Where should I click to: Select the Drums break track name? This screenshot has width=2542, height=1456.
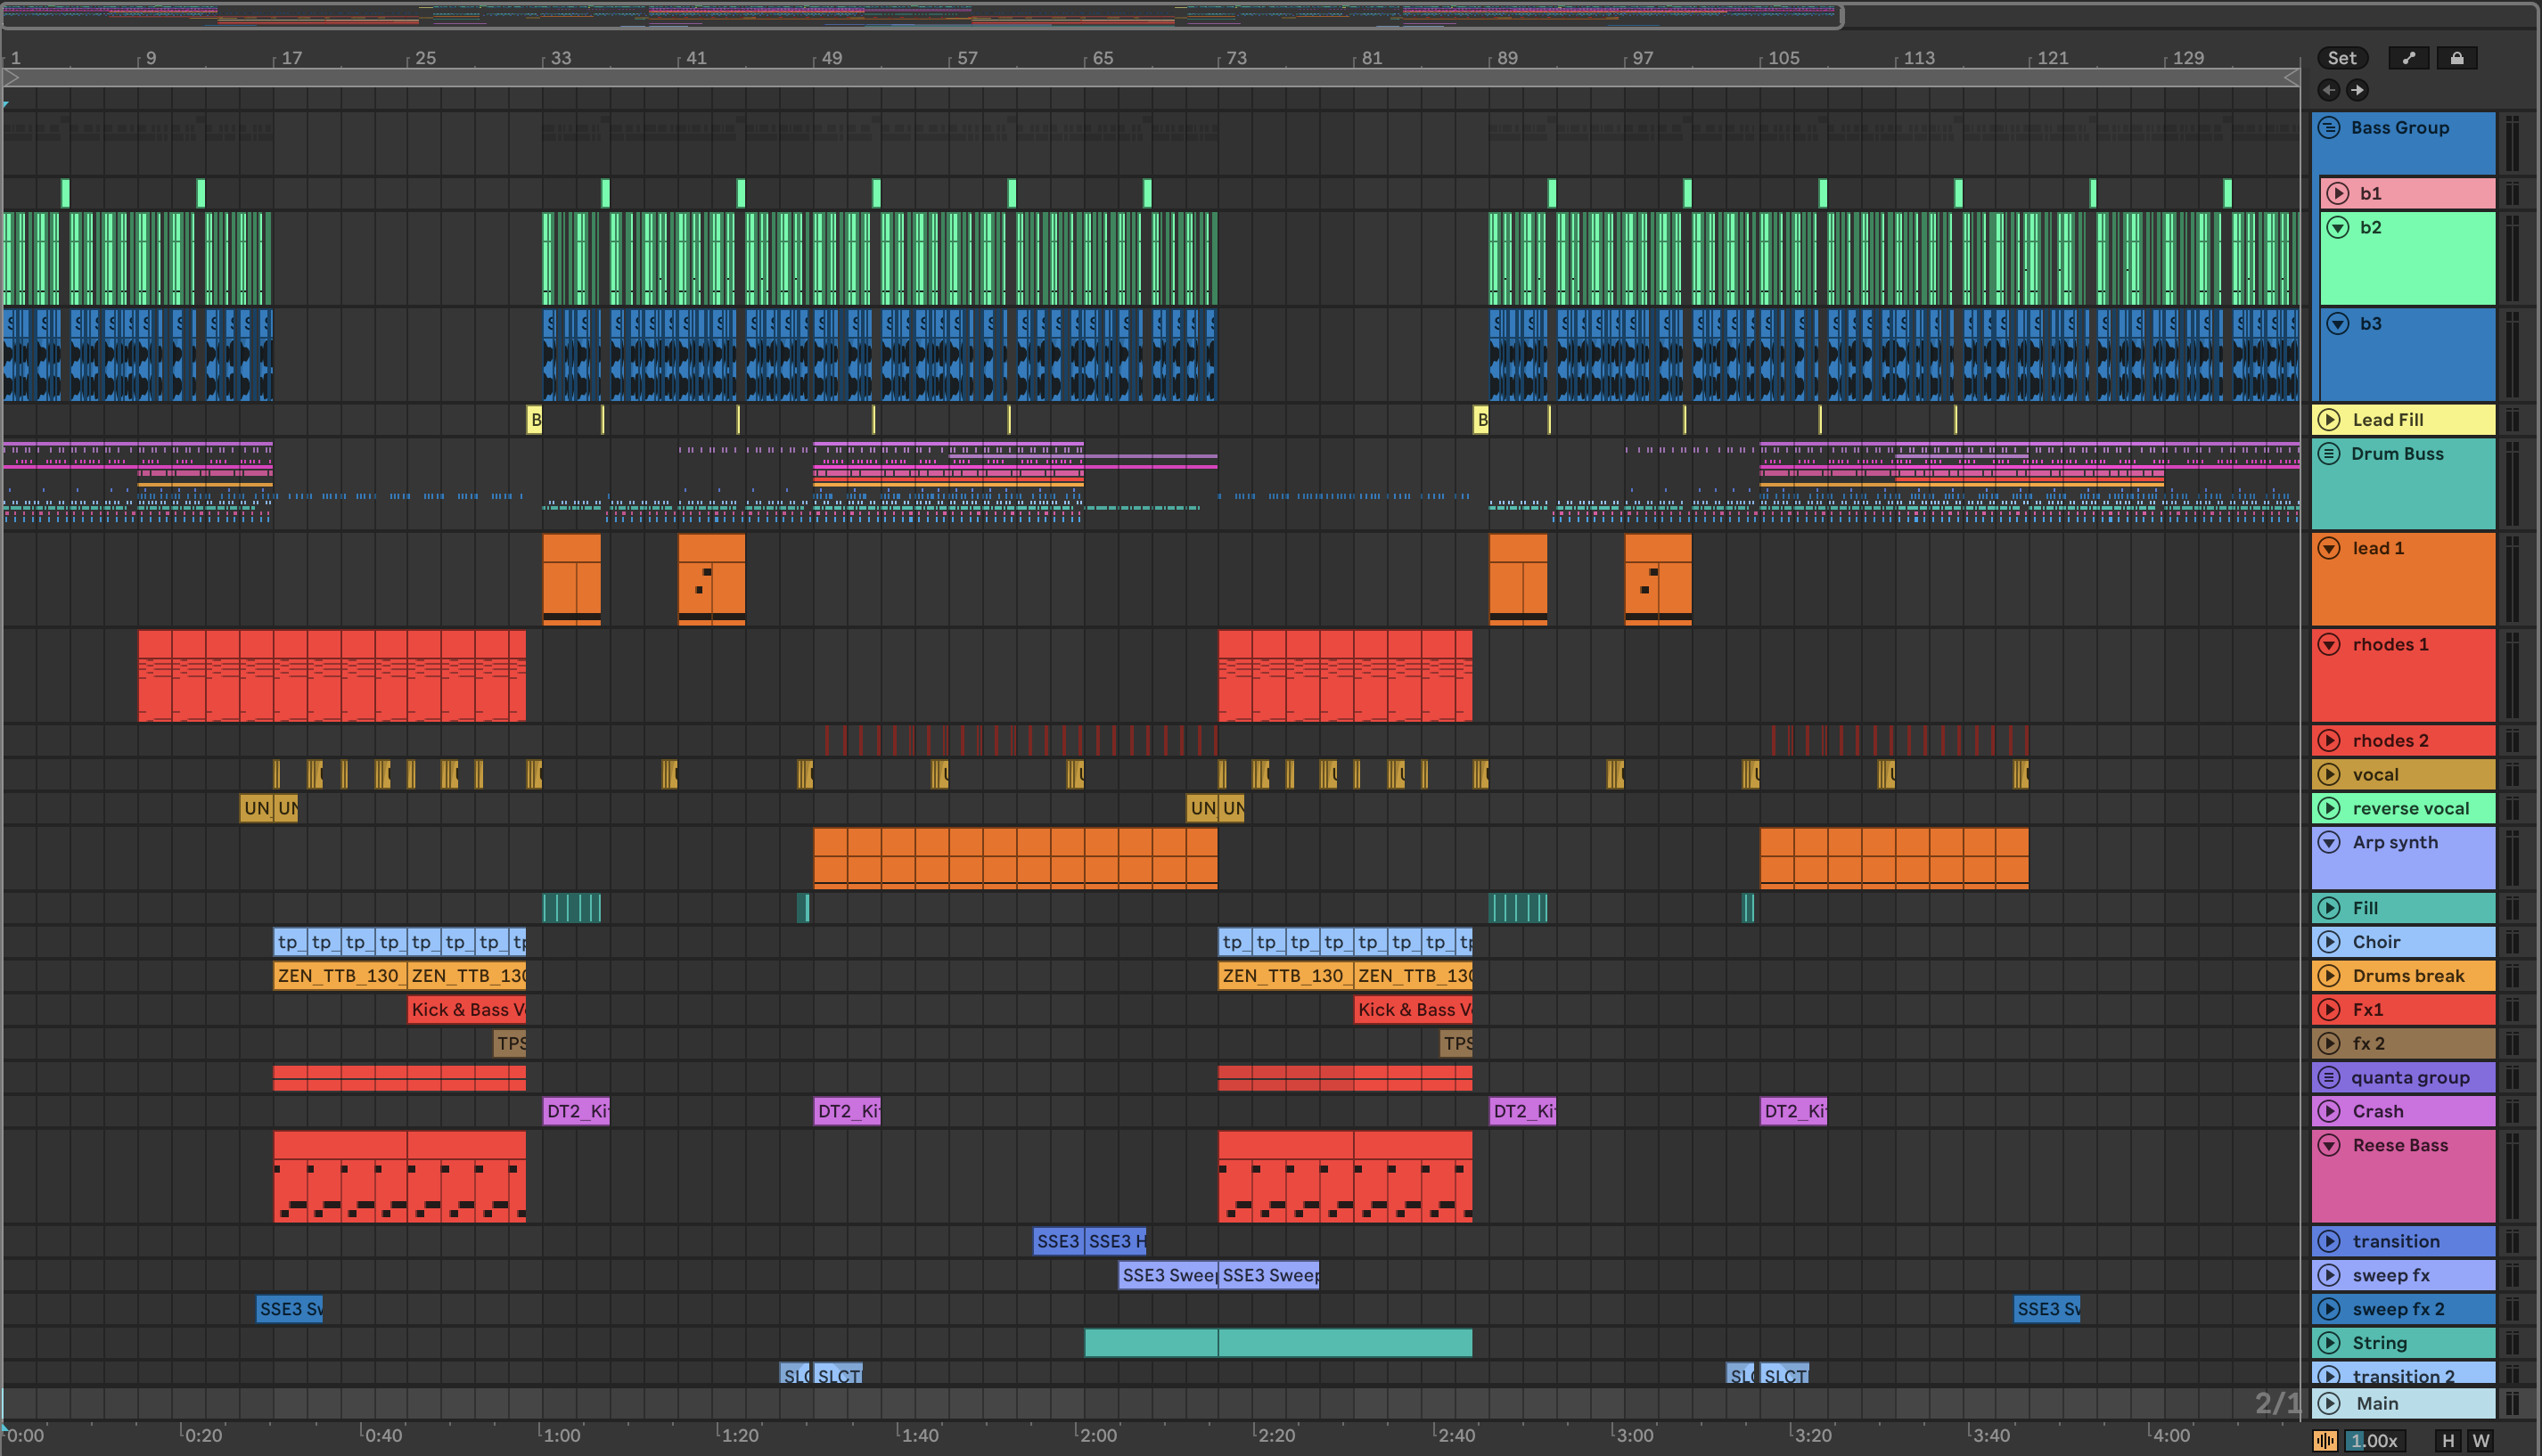[x=2408, y=976]
